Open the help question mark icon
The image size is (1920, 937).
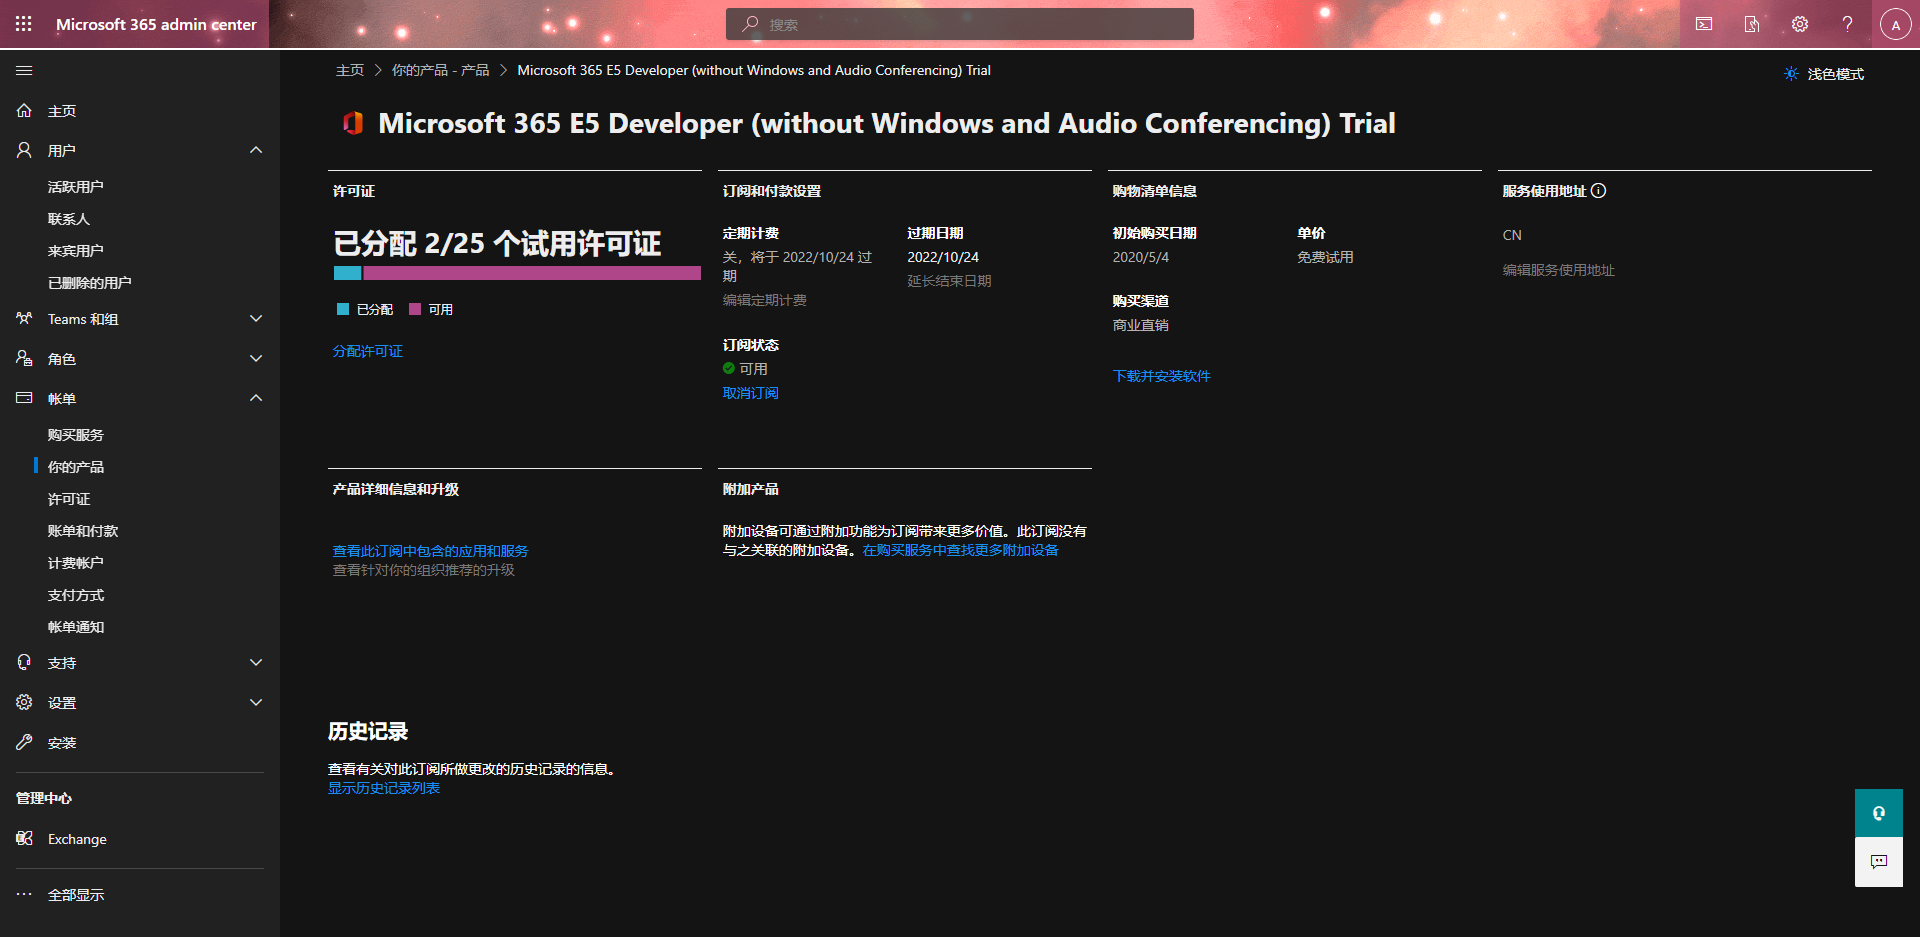tap(1848, 24)
